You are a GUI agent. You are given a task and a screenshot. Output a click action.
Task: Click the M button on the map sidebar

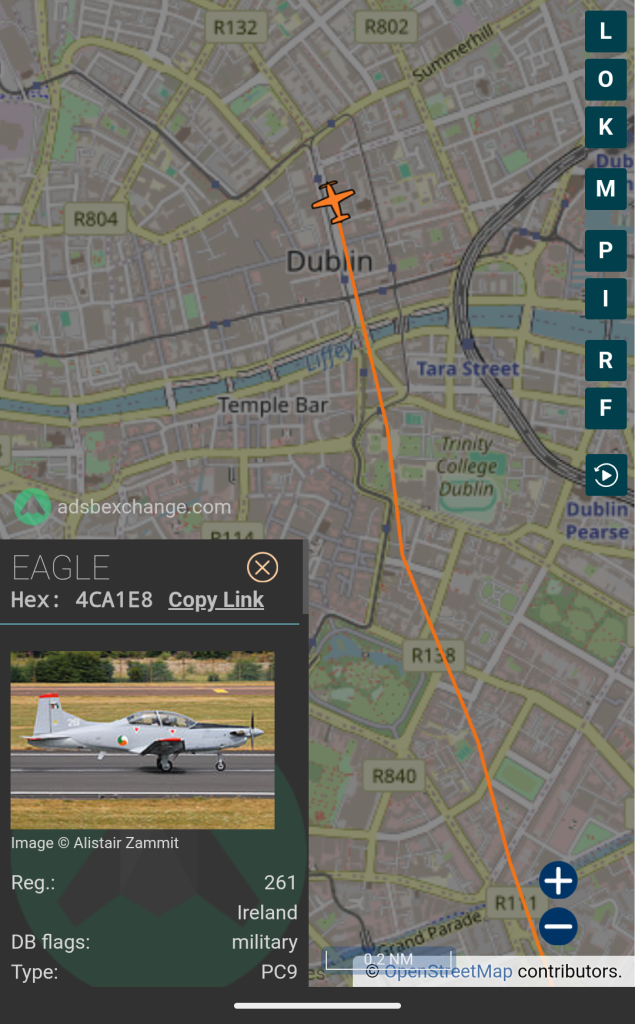pyautogui.click(x=606, y=189)
